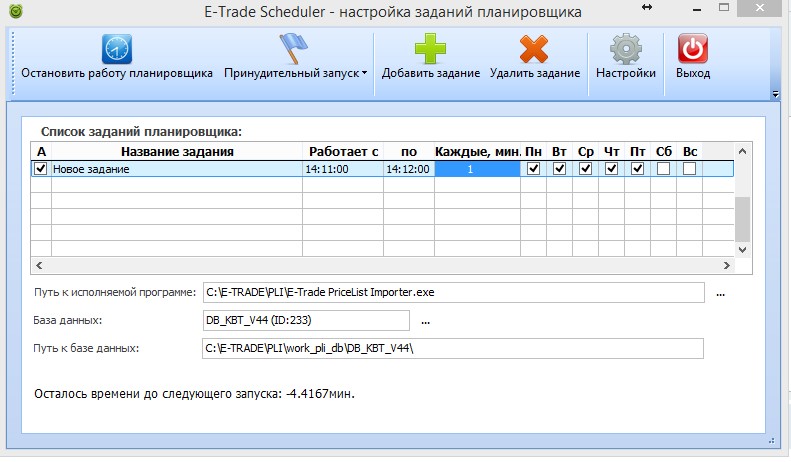The image size is (791, 462).
Task: Click the База данных field DB_KBT_V44
Action: 306,320
